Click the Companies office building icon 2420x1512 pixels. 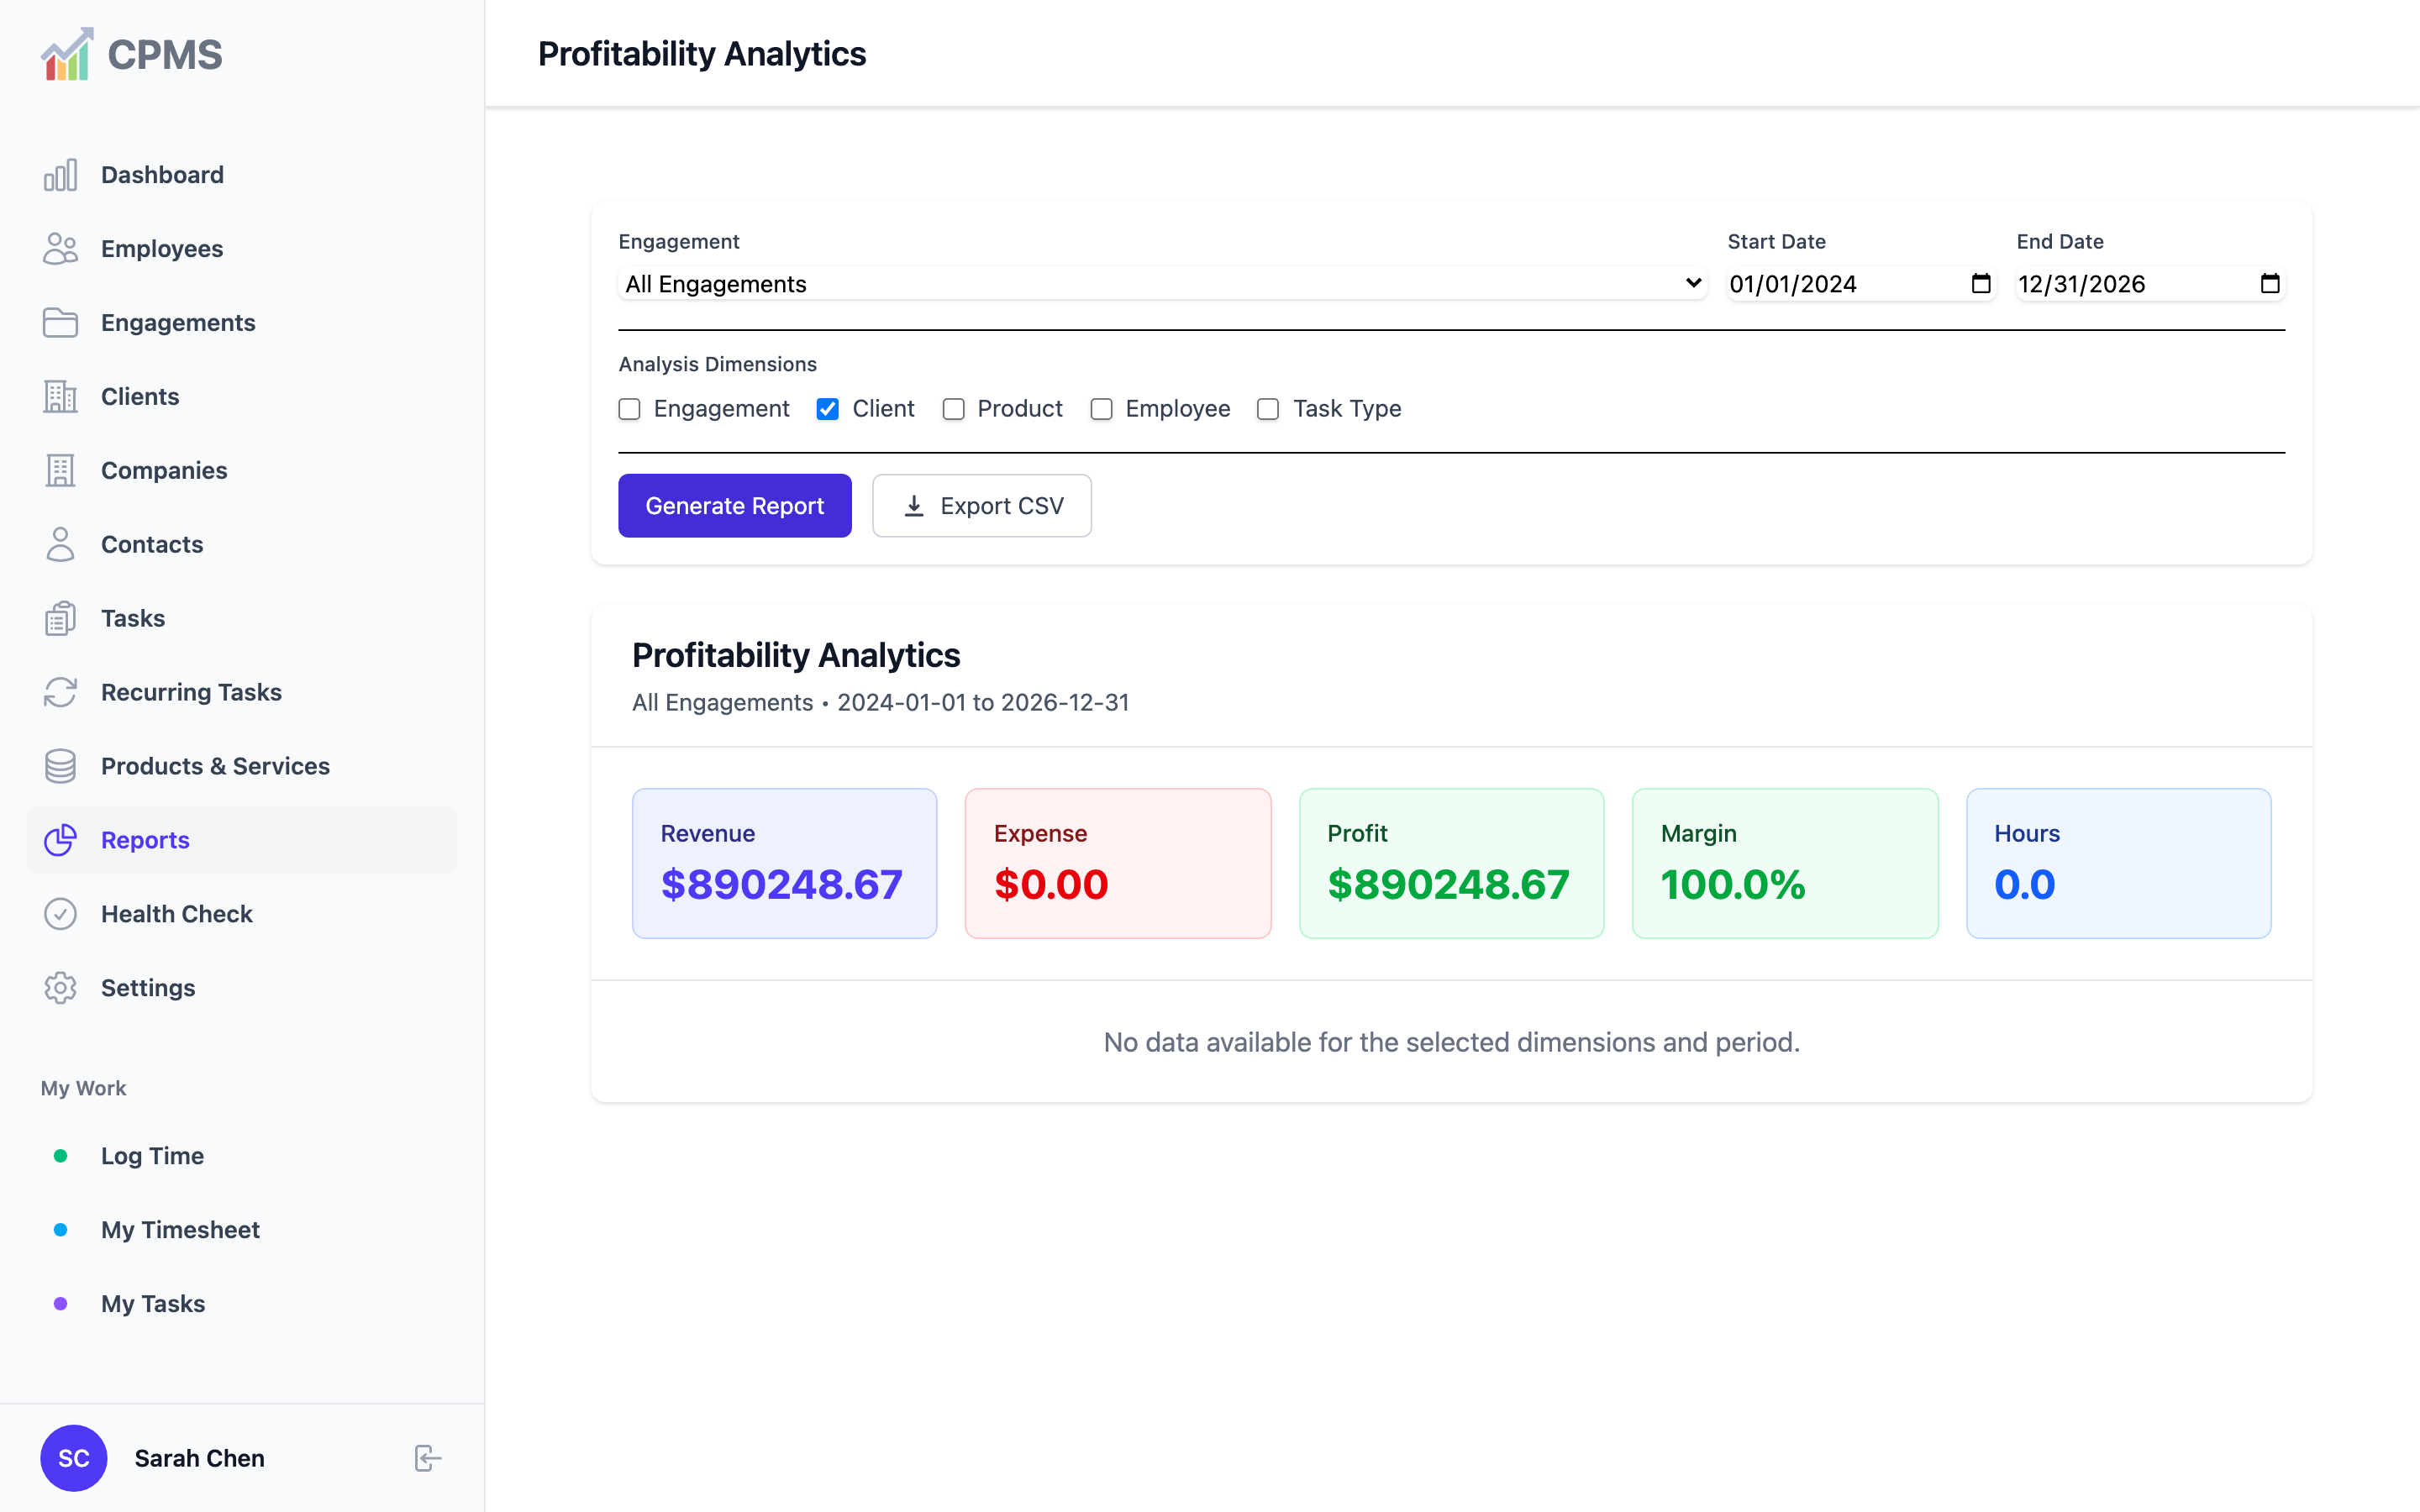click(60, 471)
